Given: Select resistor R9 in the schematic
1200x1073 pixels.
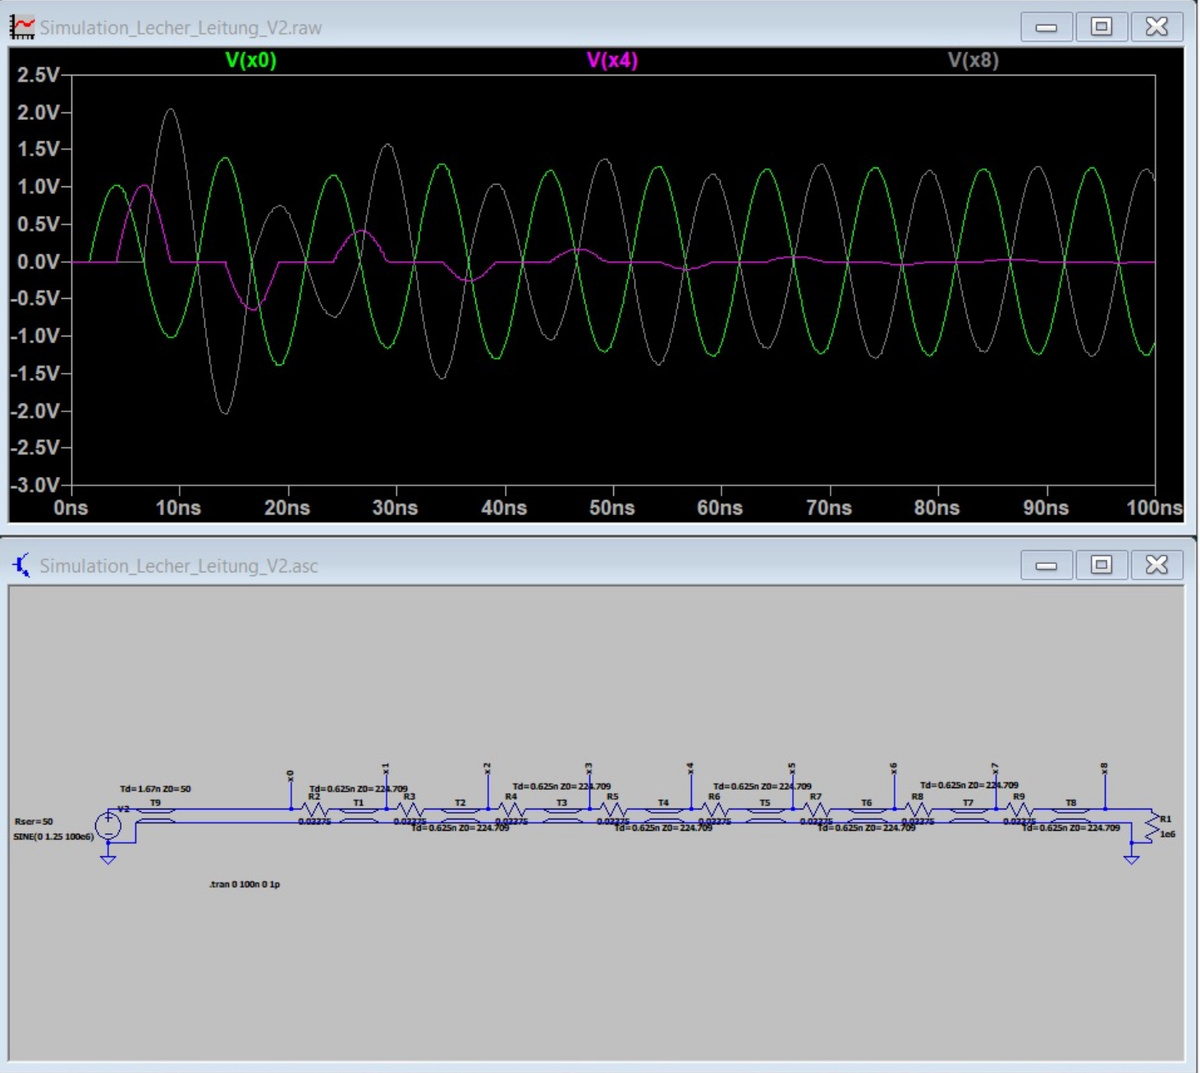Looking at the screenshot, I should click(x=1019, y=809).
